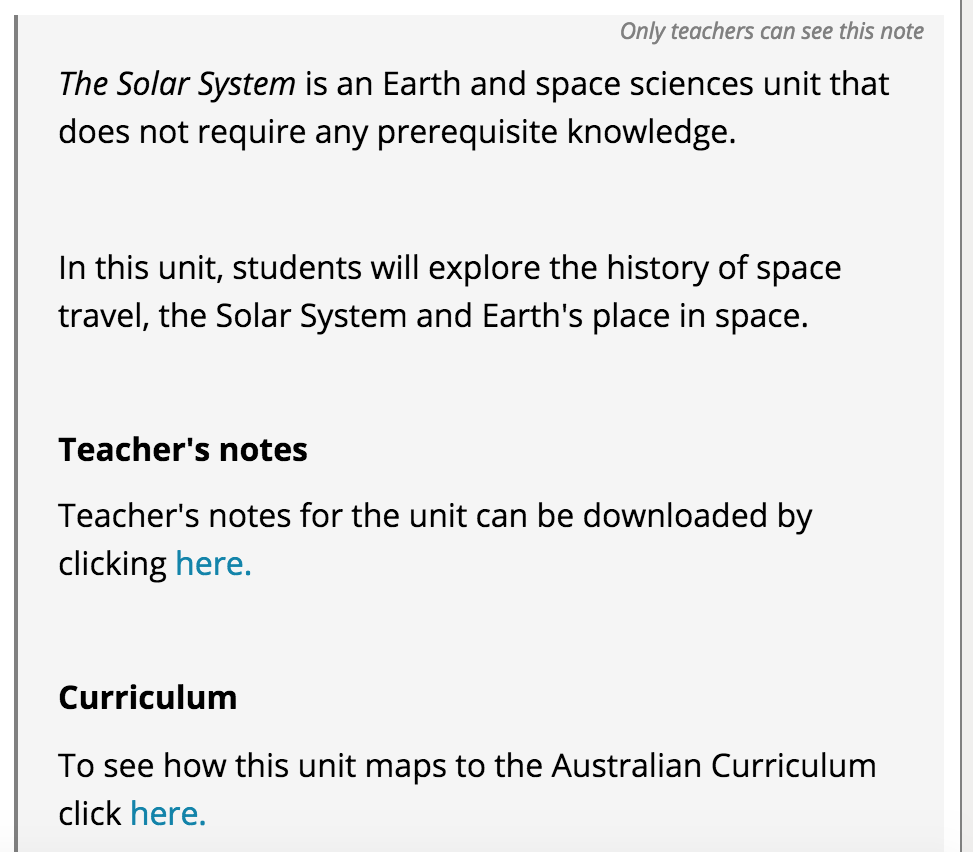The height and width of the screenshot is (852, 973).
Task: Click the word 'knowledge' ending the first paragraph
Action: tap(652, 132)
